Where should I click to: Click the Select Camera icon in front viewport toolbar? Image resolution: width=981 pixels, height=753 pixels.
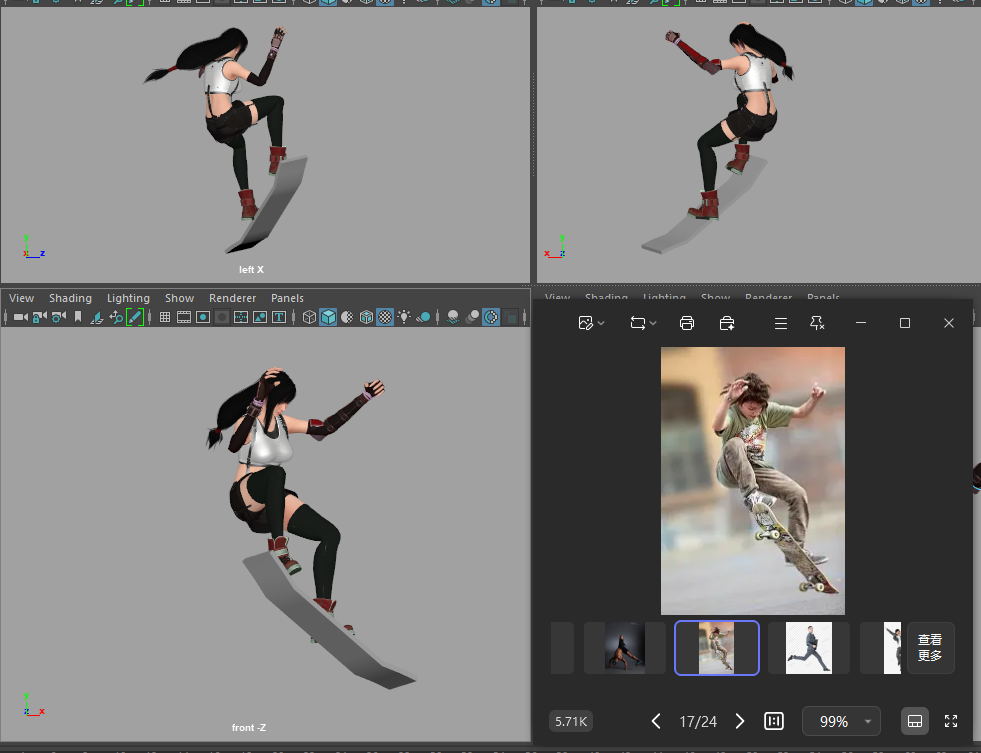21,317
